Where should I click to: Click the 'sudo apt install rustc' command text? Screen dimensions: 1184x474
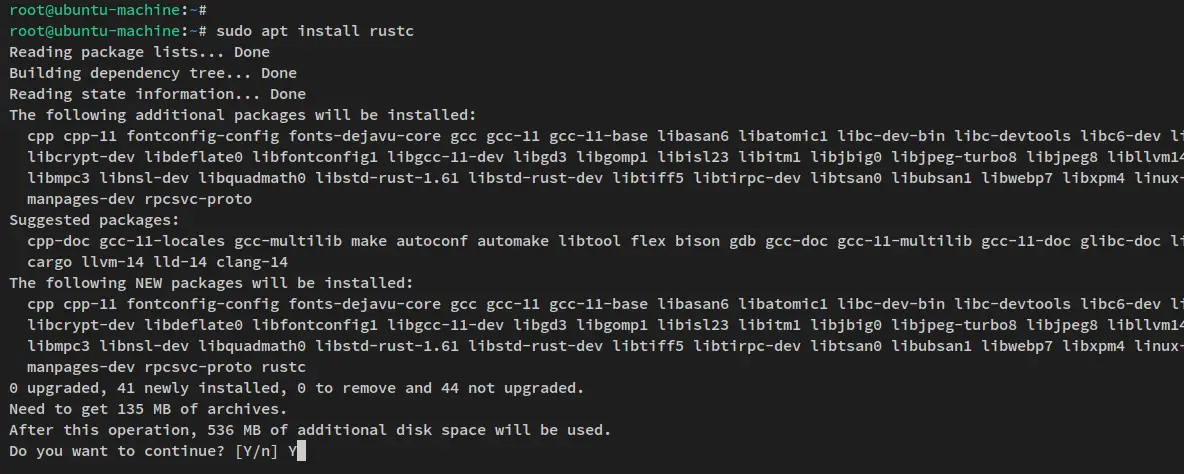[314, 31]
